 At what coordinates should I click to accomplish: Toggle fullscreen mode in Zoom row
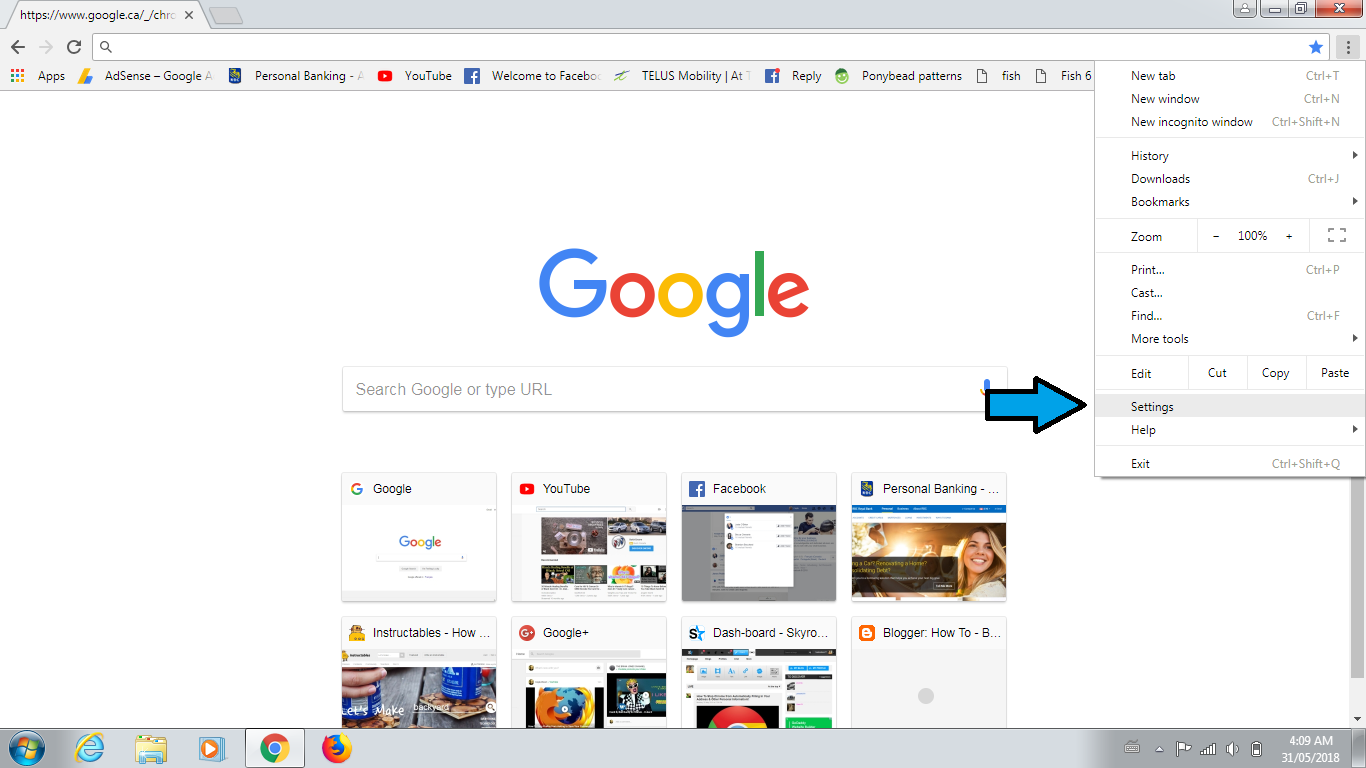click(x=1337, y=236)
